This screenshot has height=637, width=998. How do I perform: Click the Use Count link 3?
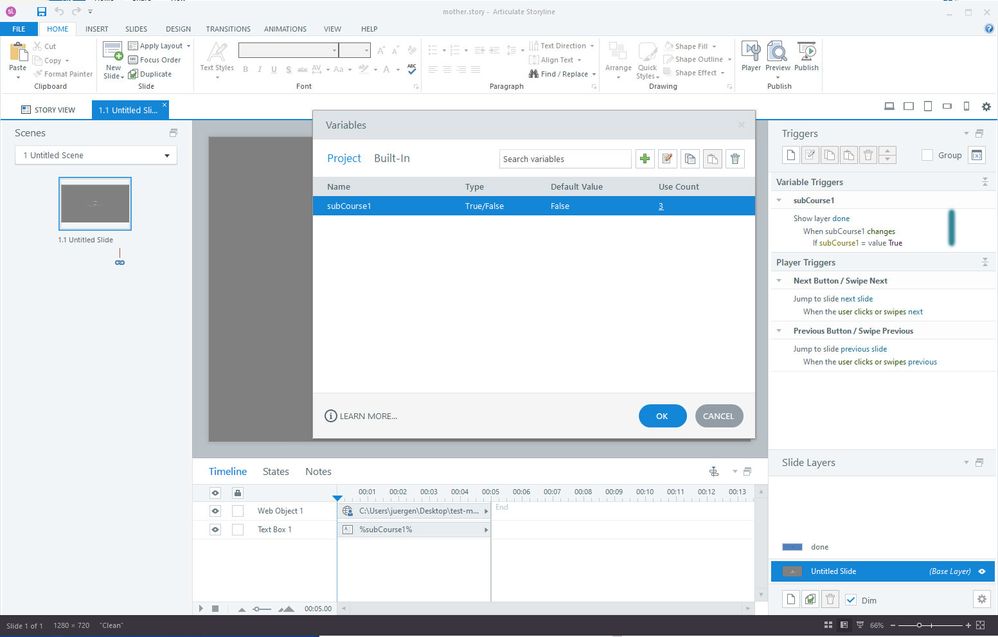(x=660, y=206)
